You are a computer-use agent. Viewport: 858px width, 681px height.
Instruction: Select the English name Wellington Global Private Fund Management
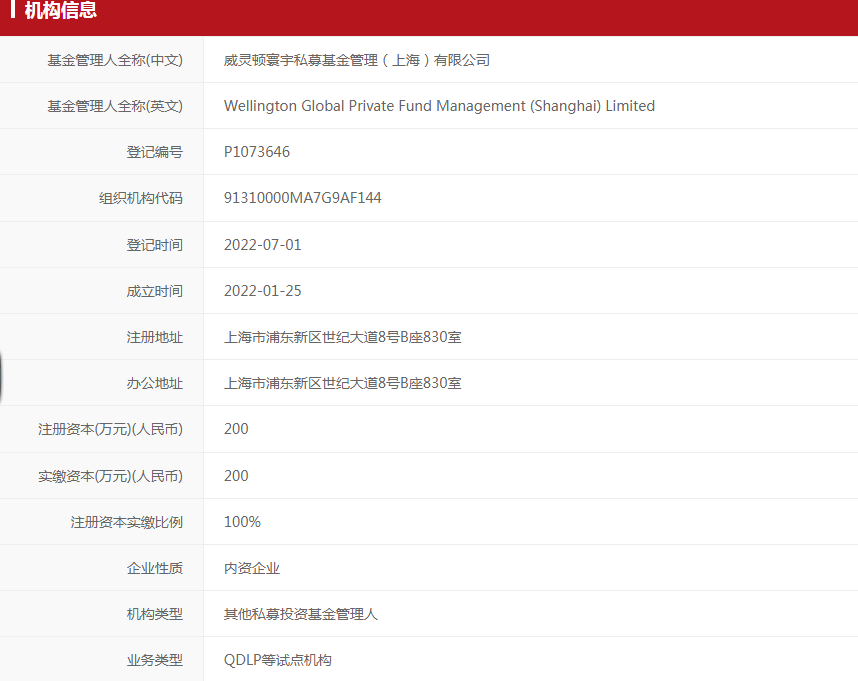pyautogui.click(x=375, y=106)
